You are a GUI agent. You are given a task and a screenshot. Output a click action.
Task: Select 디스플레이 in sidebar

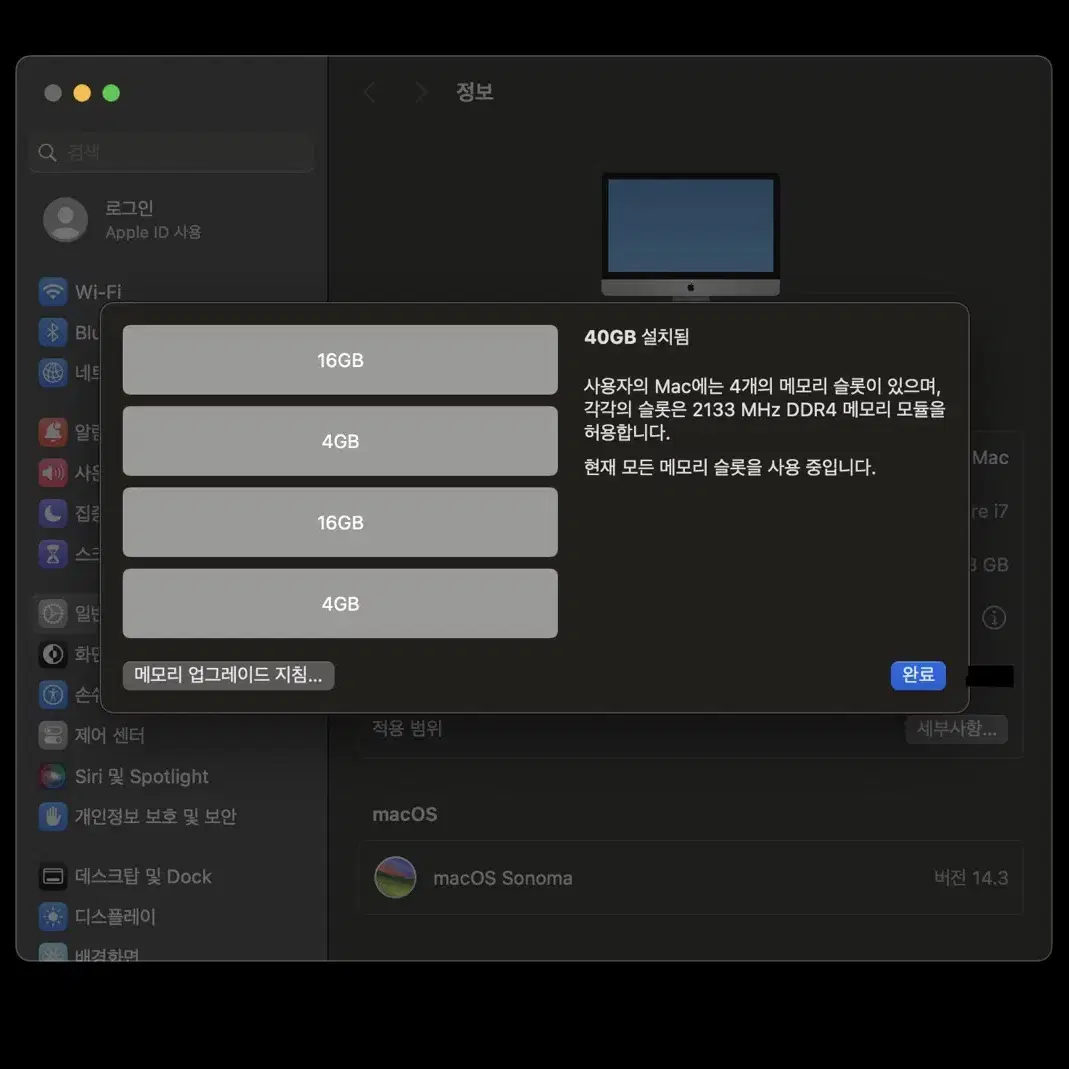[115, 916]
